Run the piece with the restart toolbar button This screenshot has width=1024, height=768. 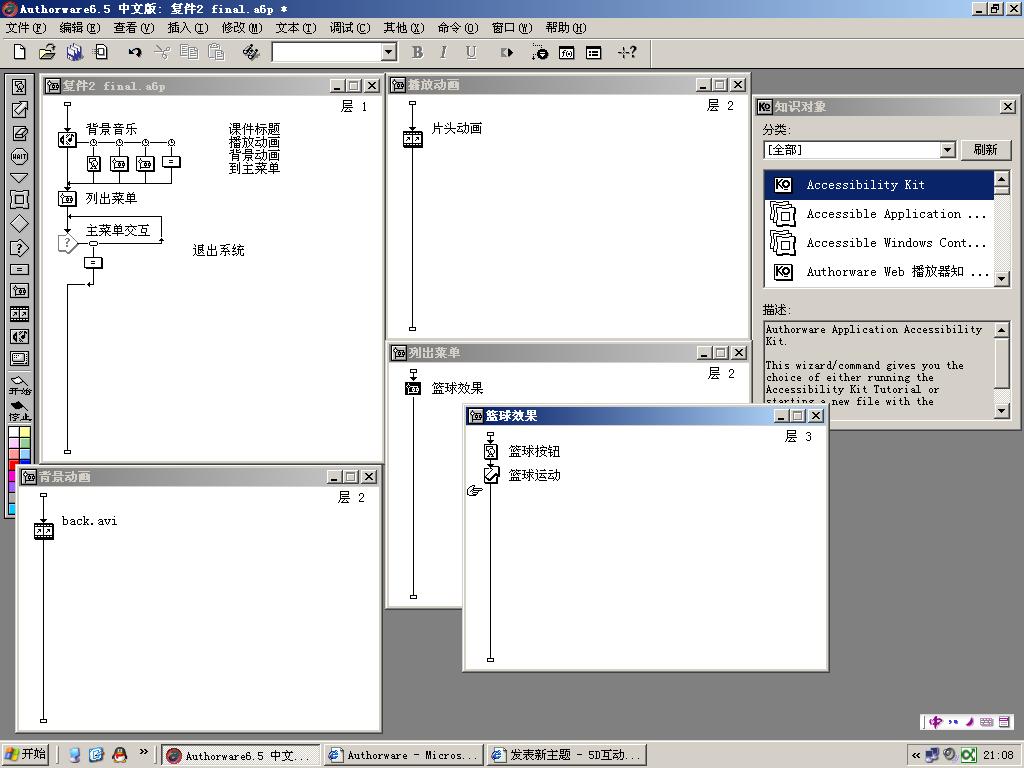tap(507, 53)
